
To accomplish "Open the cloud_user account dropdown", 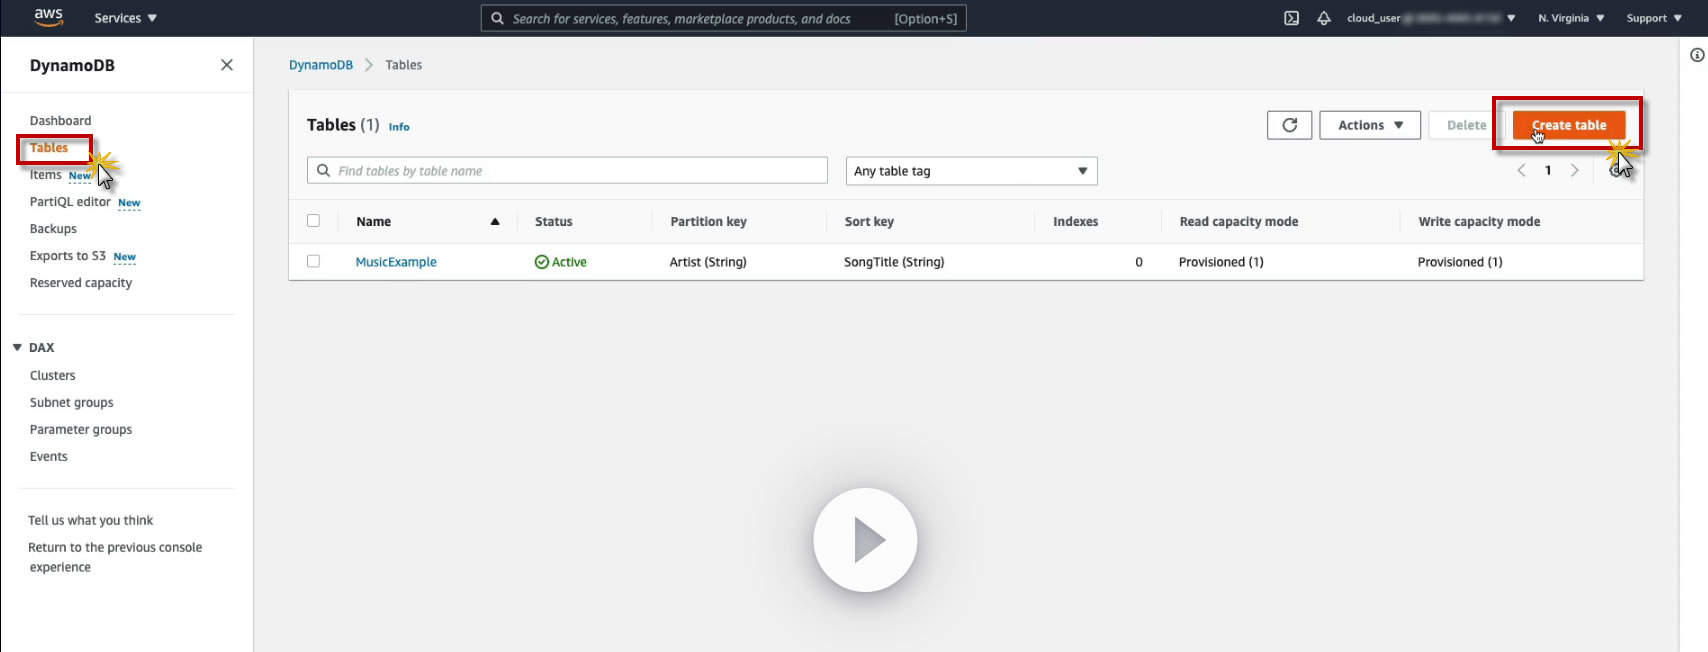I will tap(1431, 18).
